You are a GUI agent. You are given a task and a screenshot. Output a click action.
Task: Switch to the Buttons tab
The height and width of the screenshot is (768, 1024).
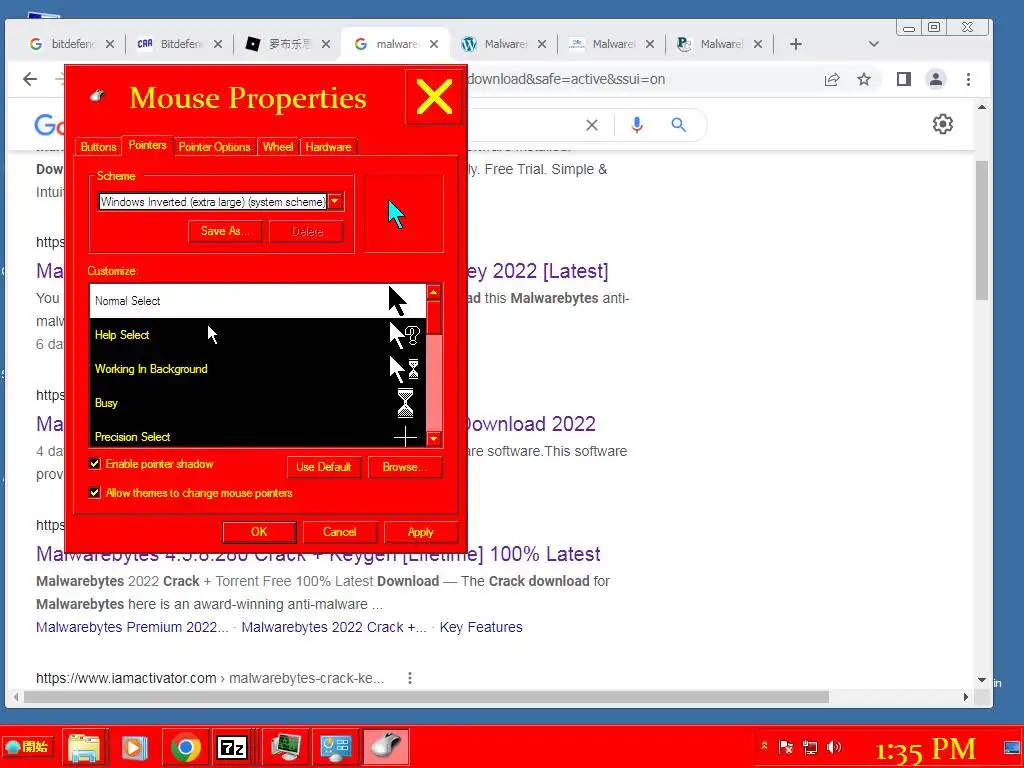(x=98, y=147)
